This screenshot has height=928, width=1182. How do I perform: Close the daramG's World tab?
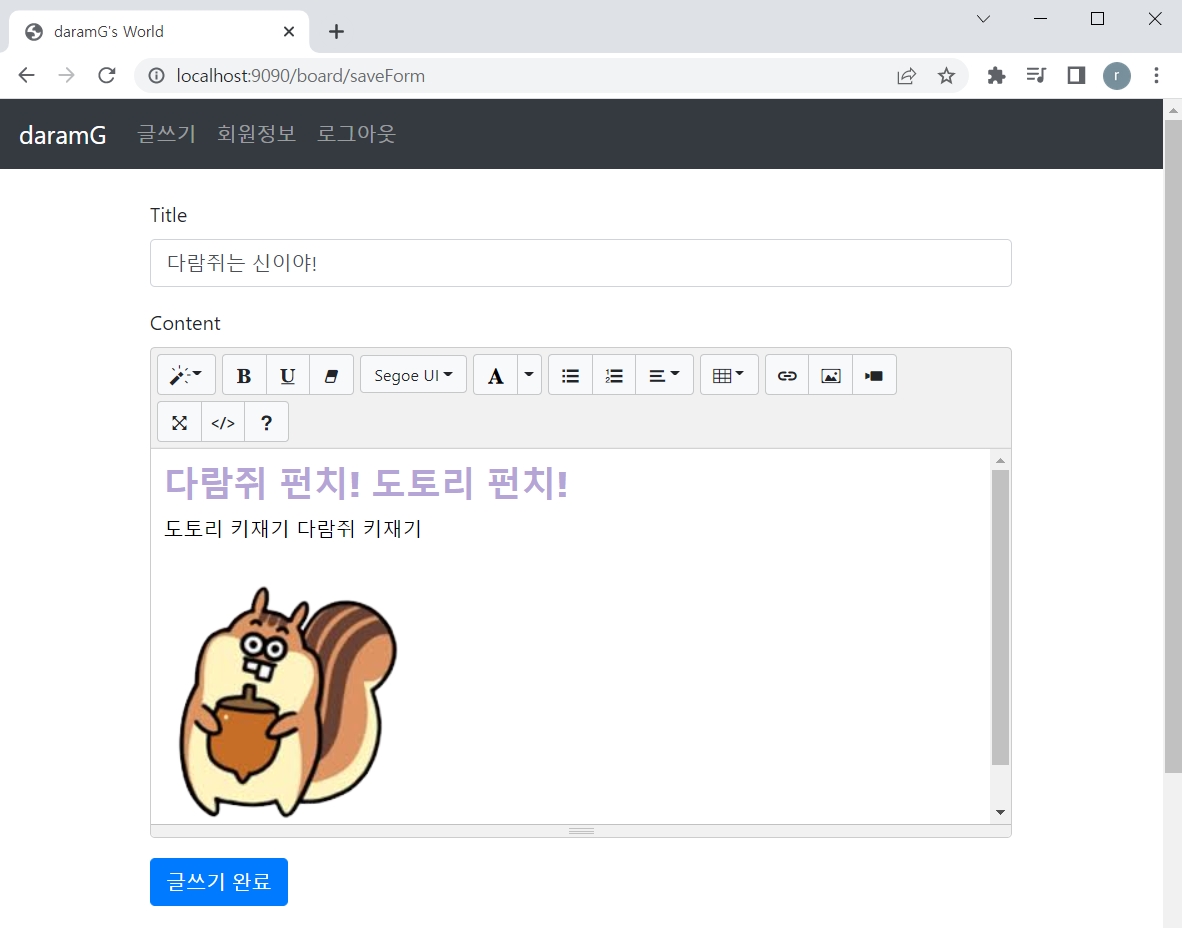click(289, 32)
